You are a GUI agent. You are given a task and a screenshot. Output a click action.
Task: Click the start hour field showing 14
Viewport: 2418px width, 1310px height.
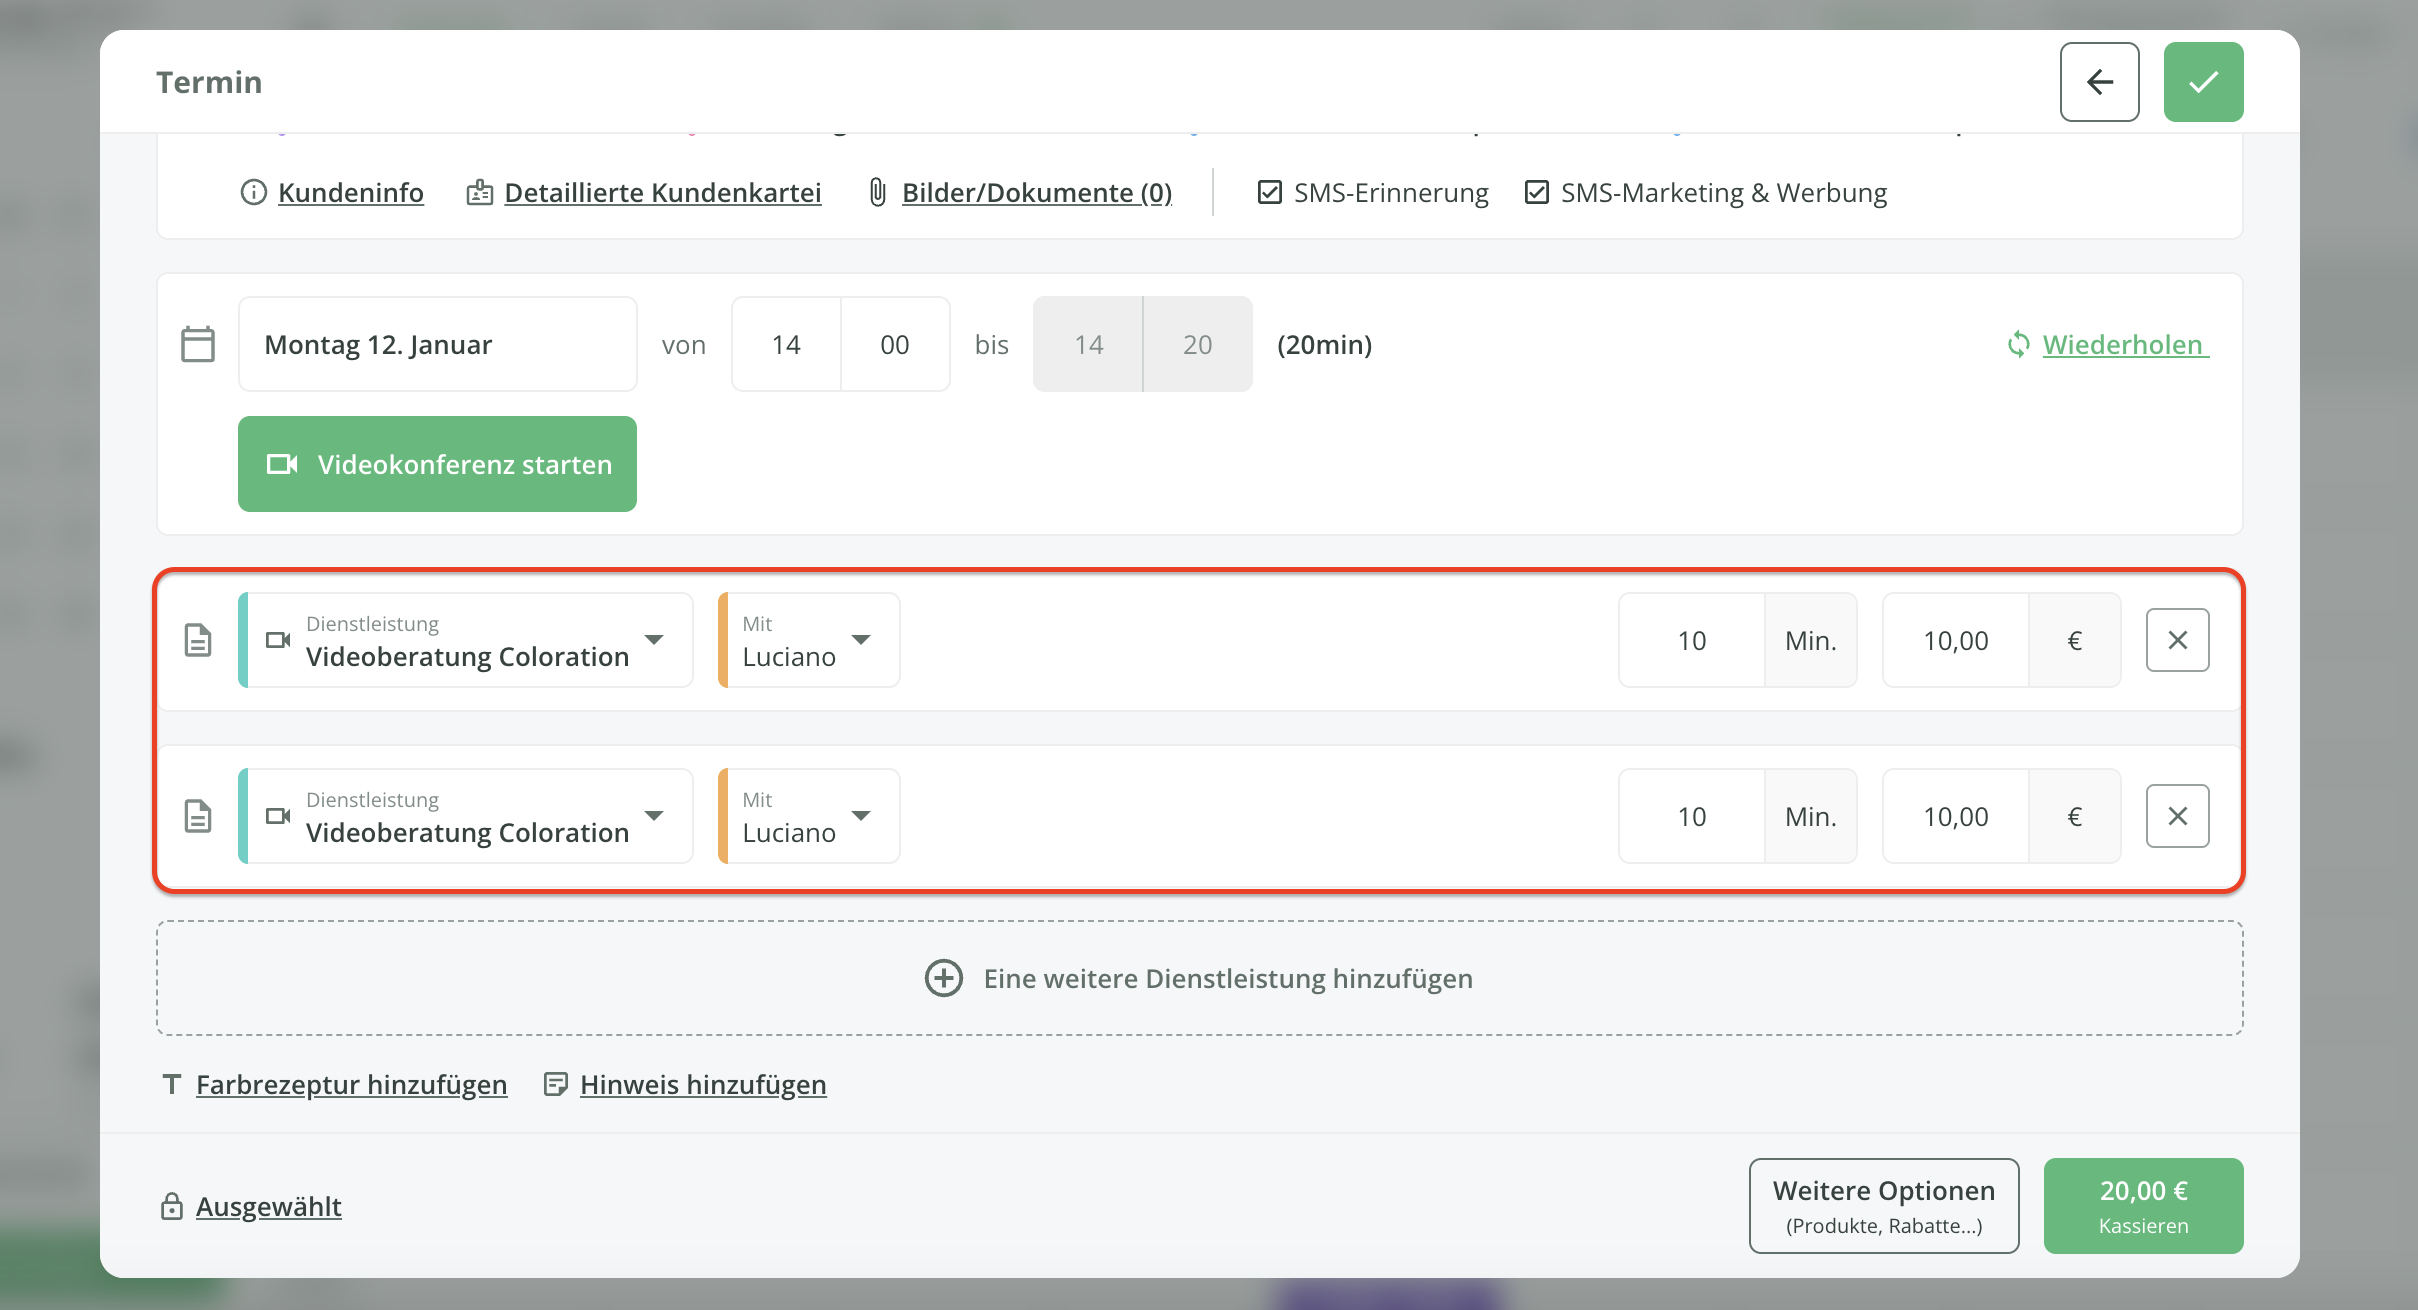[x=786, y=344]
